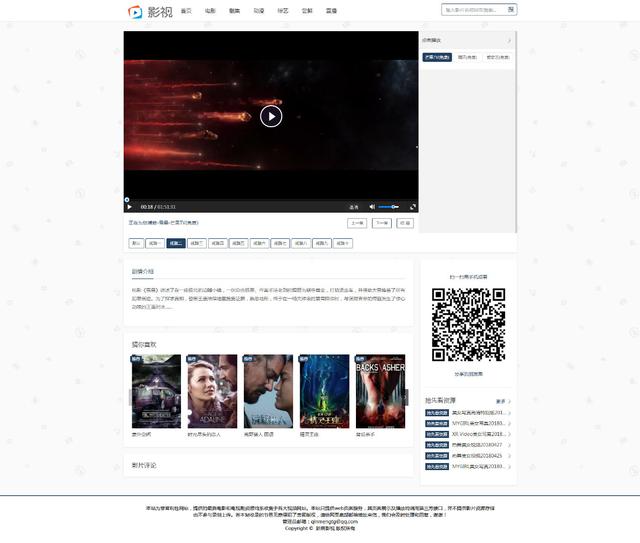Click the qinmengqg@qq.com email in the footer
Viewport: 640px width, 543px height.
point(334,521)
